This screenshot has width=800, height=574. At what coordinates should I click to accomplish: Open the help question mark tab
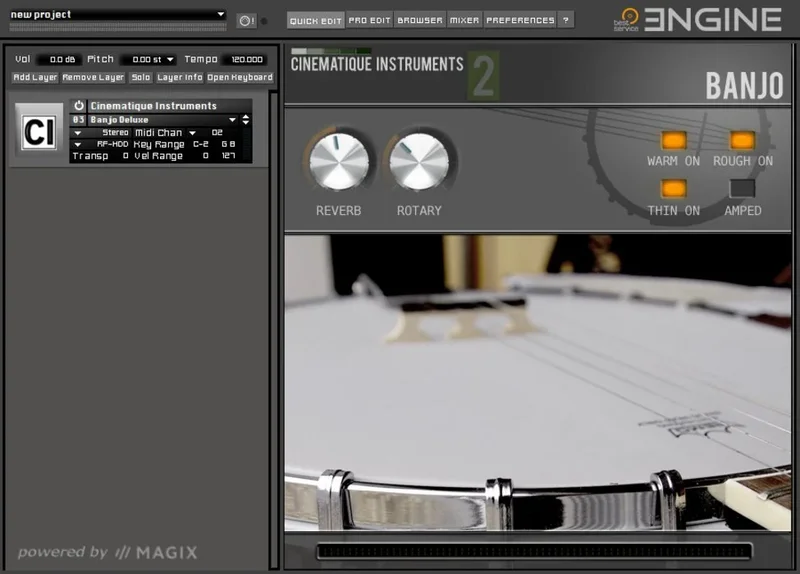coord(566,20)
